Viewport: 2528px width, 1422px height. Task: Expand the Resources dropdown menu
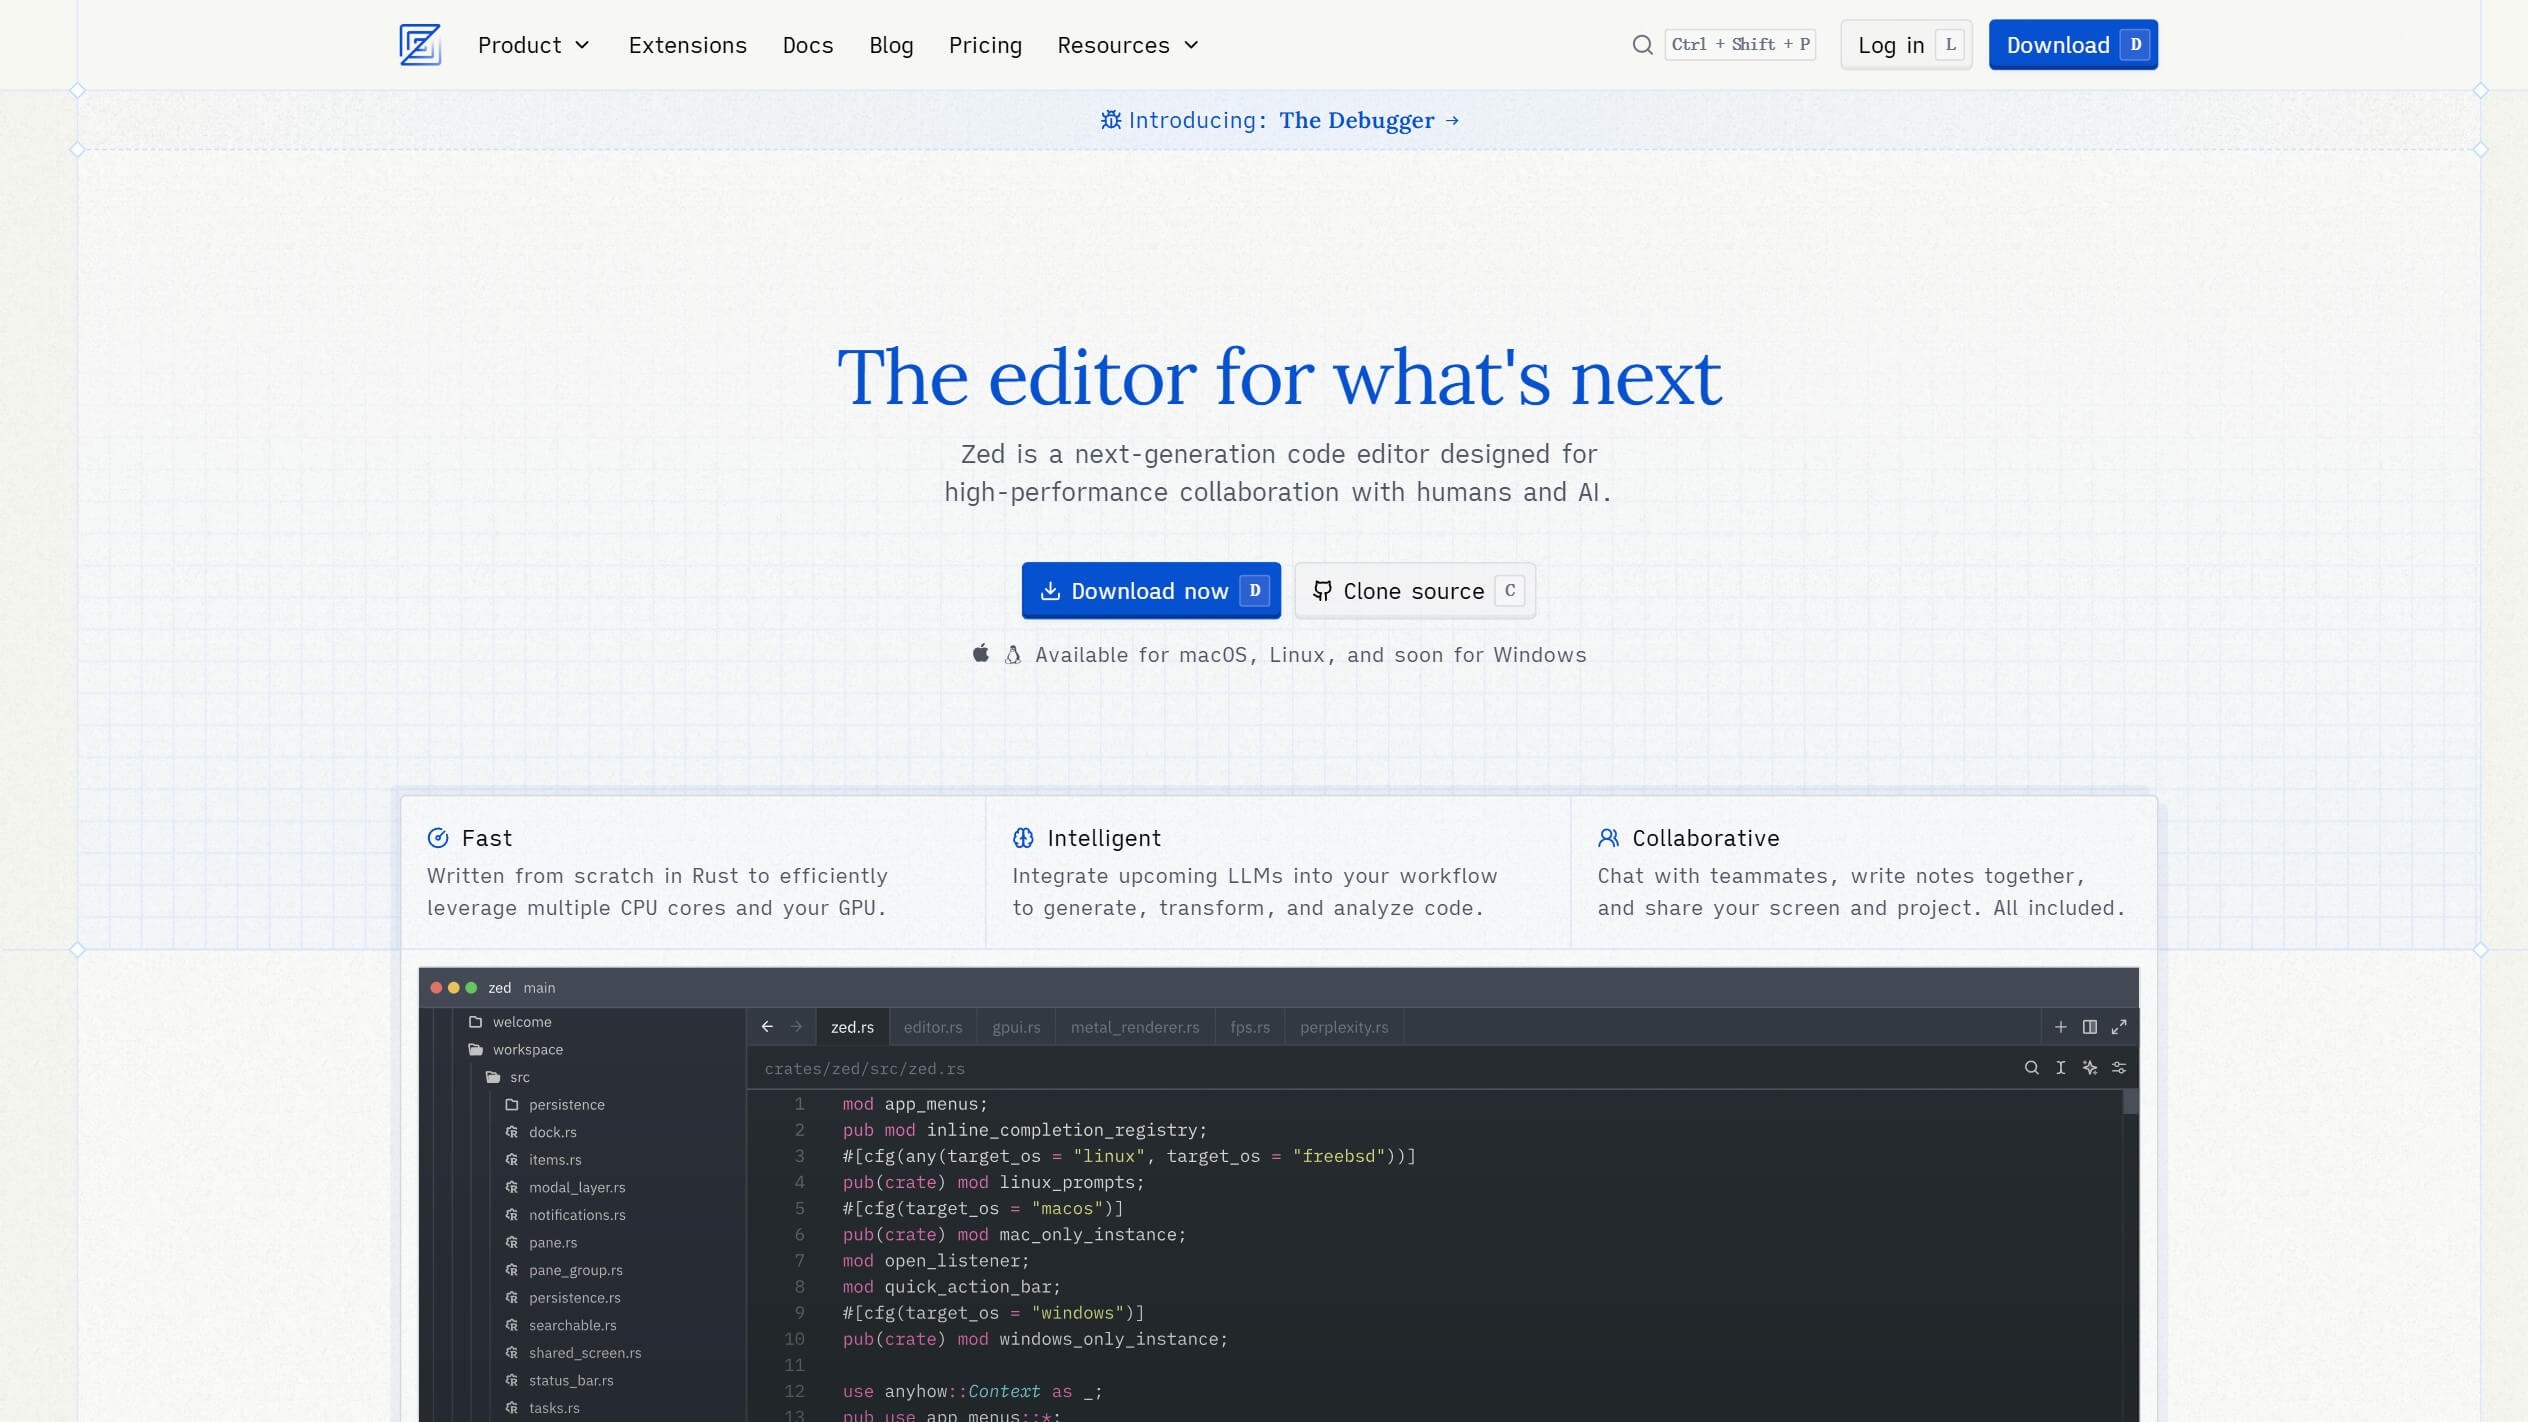[x=1128, y=45]
